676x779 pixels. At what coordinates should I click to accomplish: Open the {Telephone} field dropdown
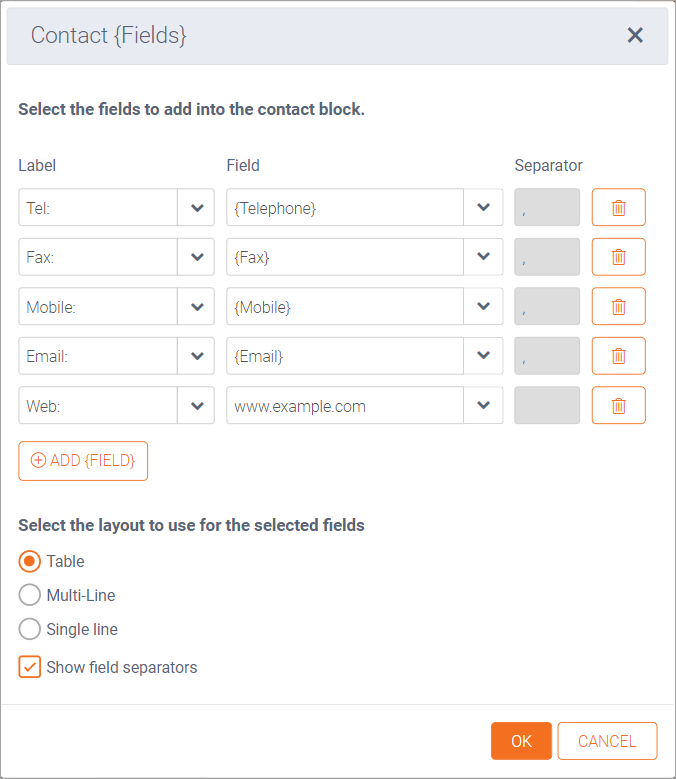[x=483, y=208]
